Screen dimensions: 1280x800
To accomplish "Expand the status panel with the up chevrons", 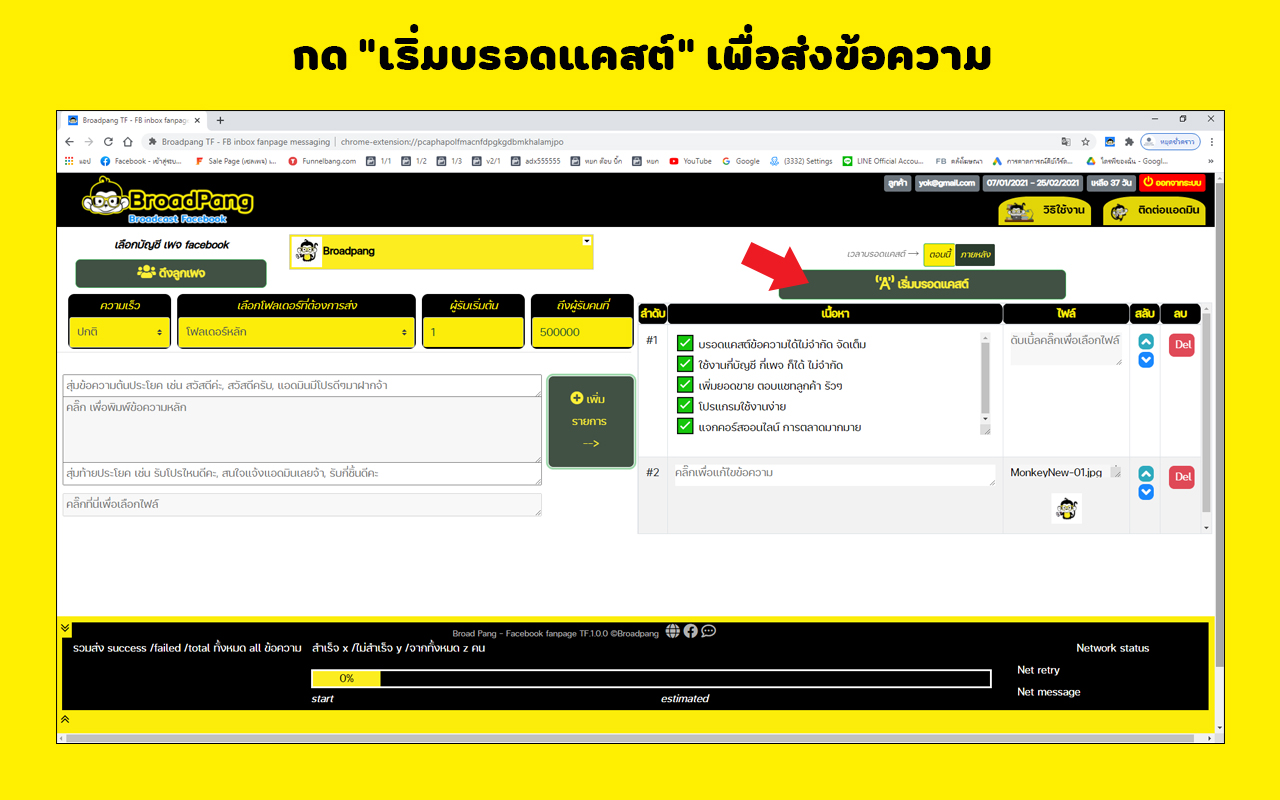I will [65, 719].
